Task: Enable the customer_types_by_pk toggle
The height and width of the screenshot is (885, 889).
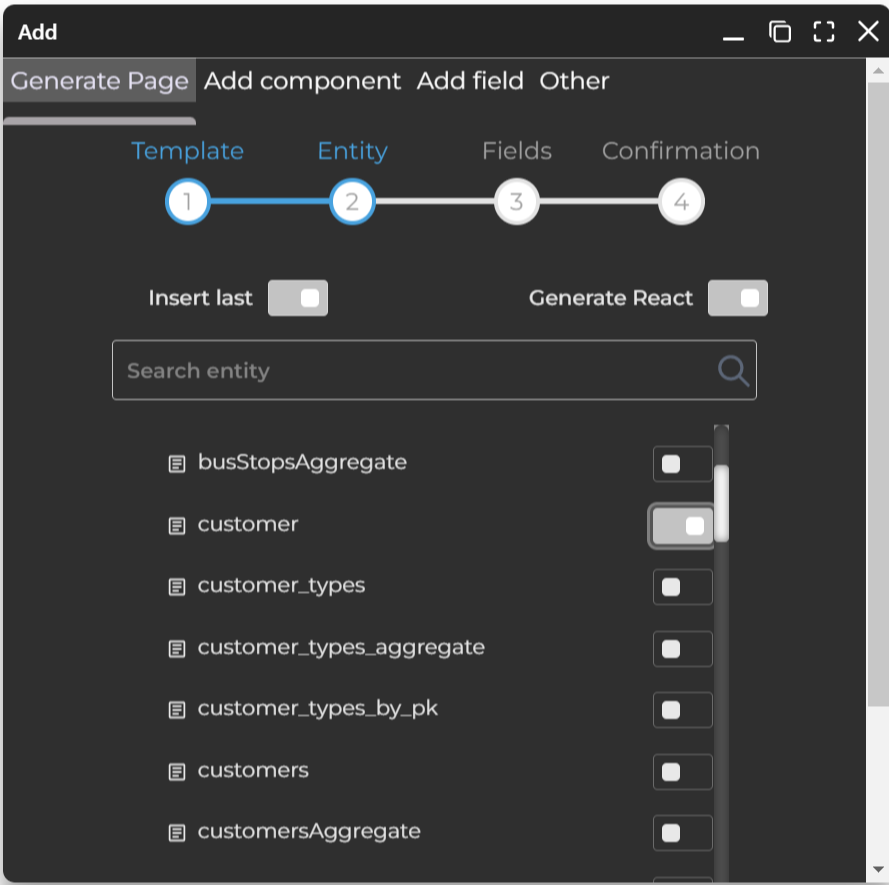Action: click(683, 710)
